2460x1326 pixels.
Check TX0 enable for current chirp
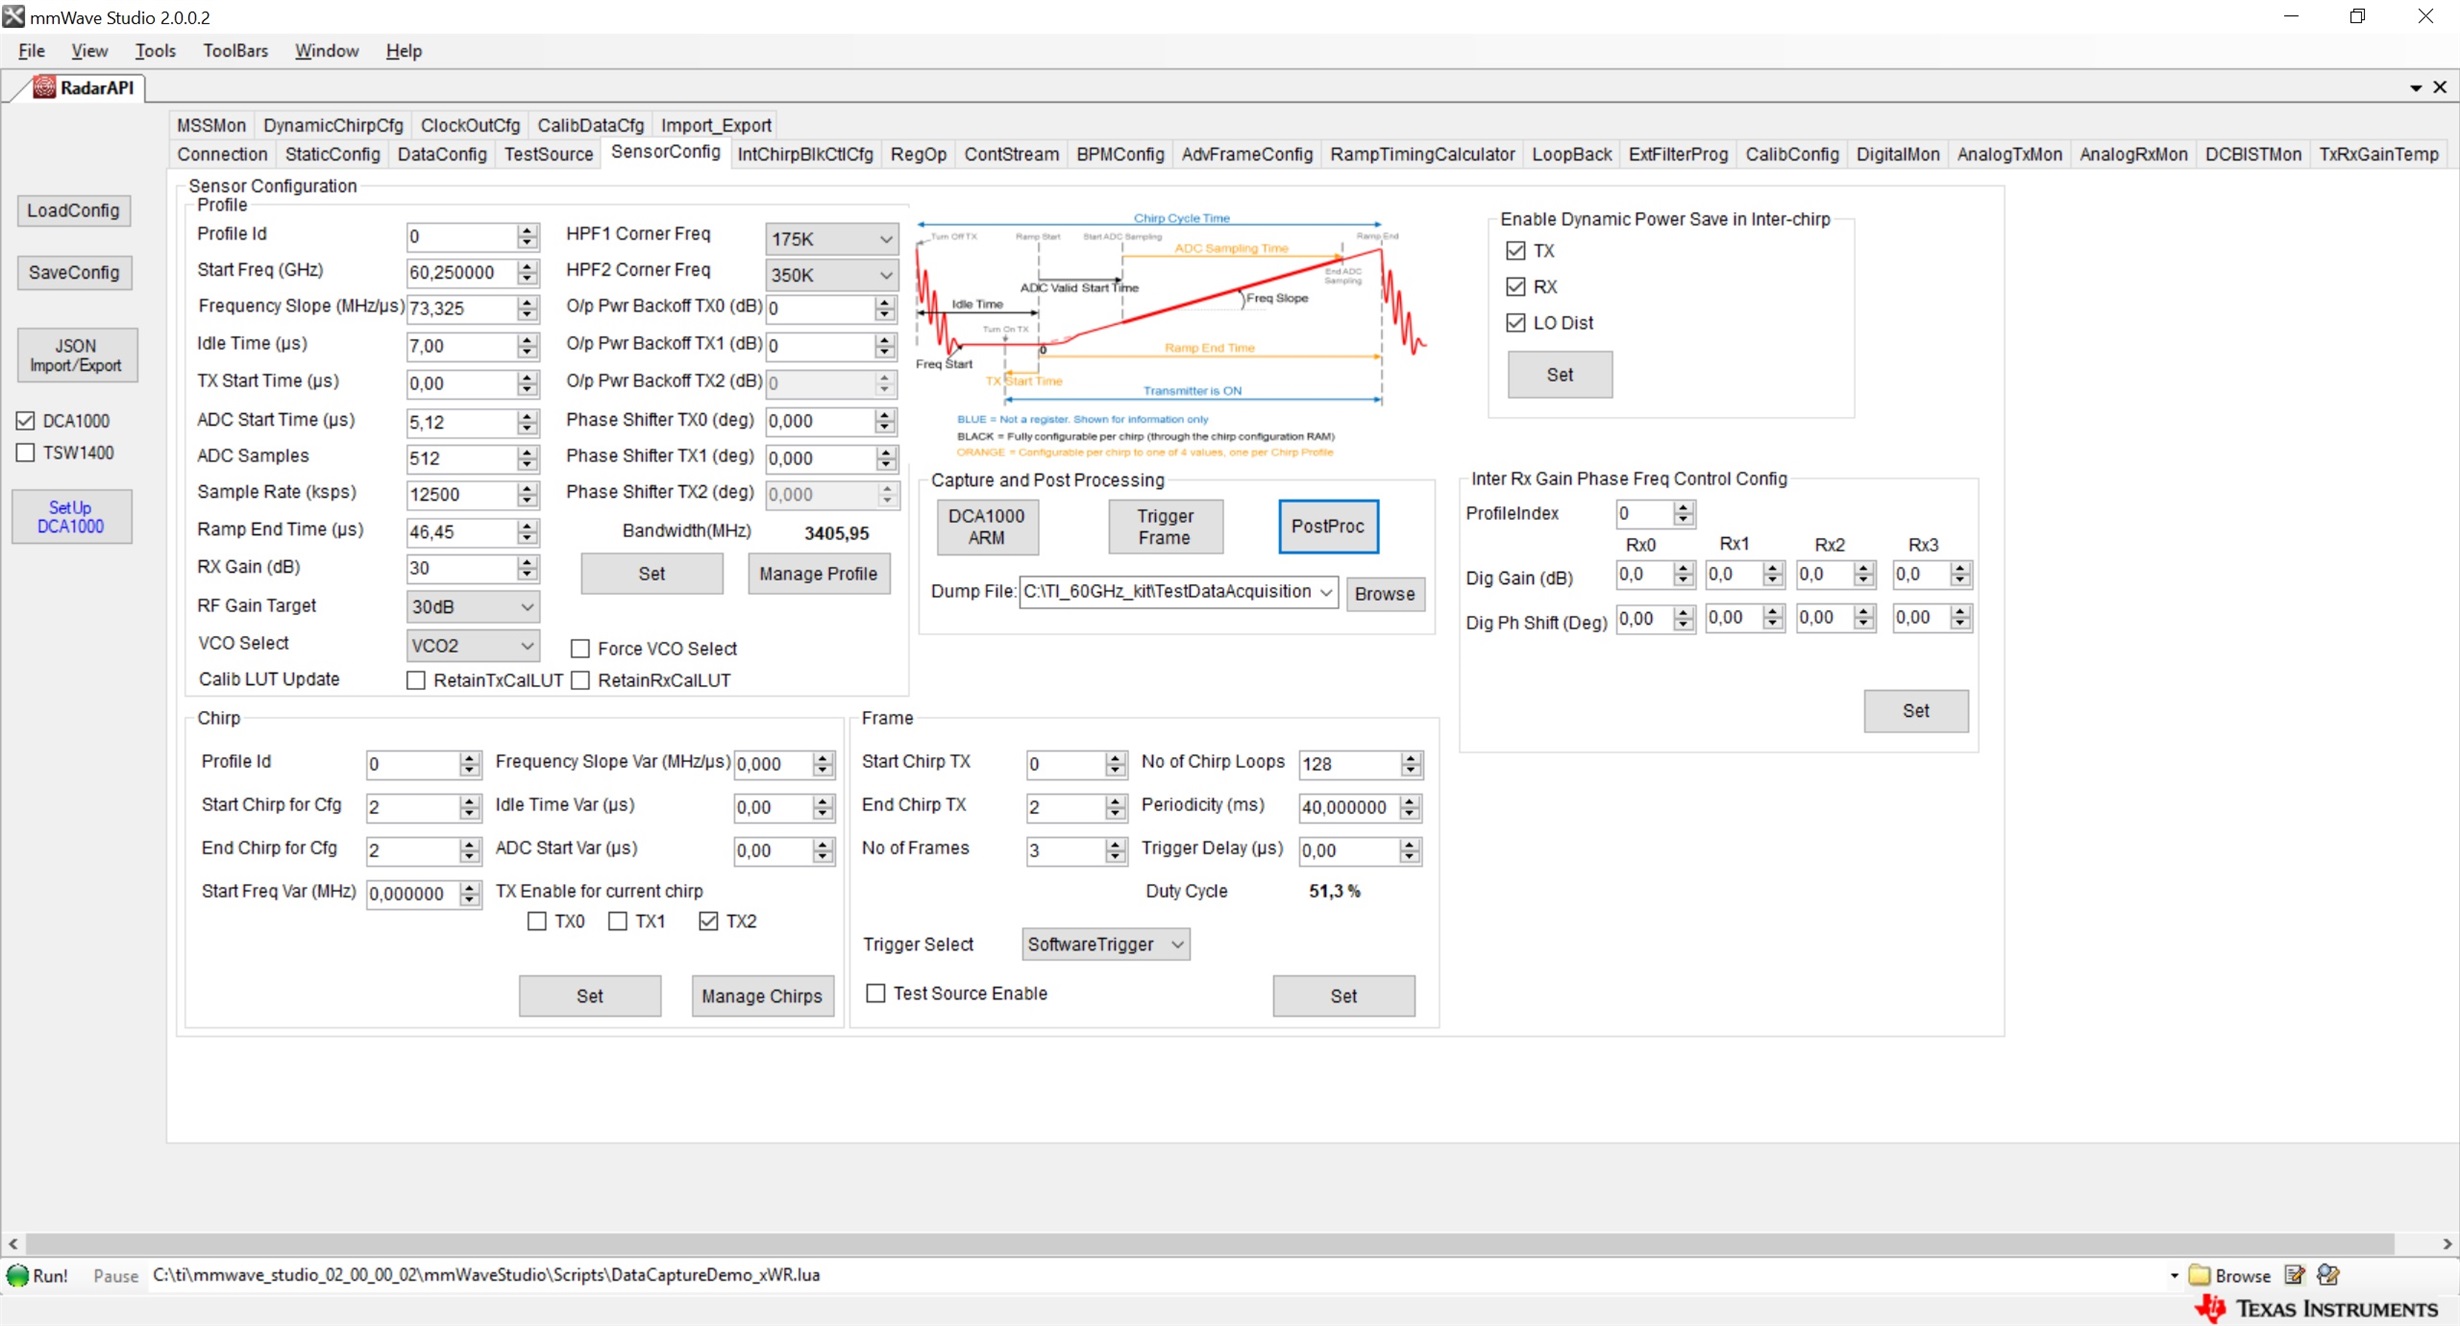[x=537, y=921]
